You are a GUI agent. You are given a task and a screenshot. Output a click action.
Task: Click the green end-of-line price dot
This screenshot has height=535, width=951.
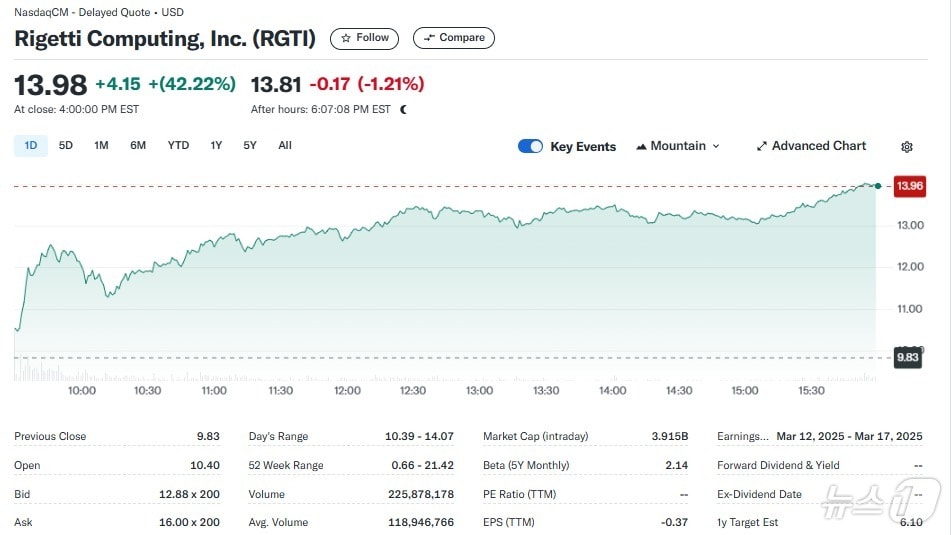coord(877,186)
